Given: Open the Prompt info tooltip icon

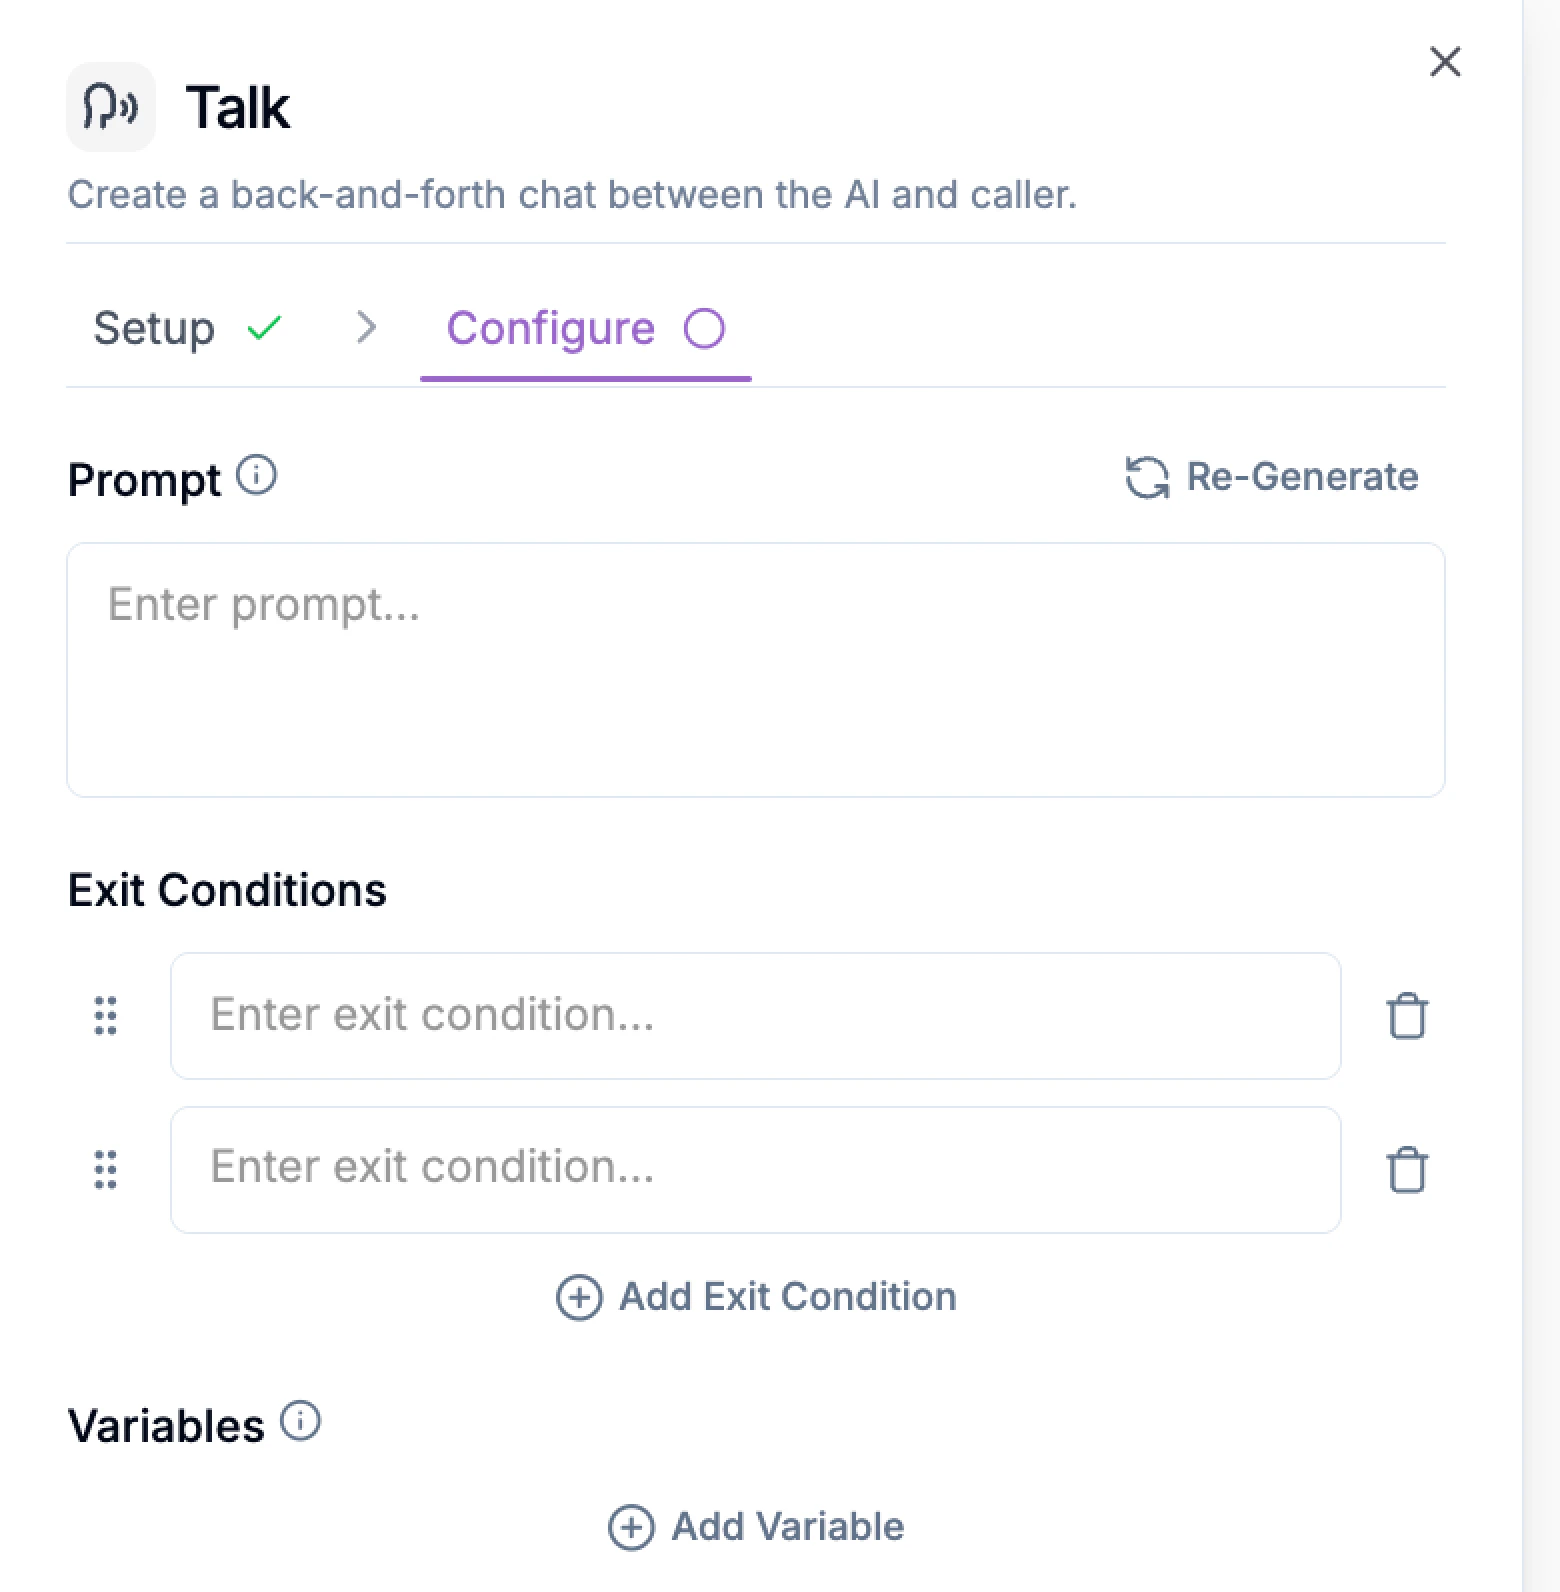Looking at the screenshot, I should point(257,476).
